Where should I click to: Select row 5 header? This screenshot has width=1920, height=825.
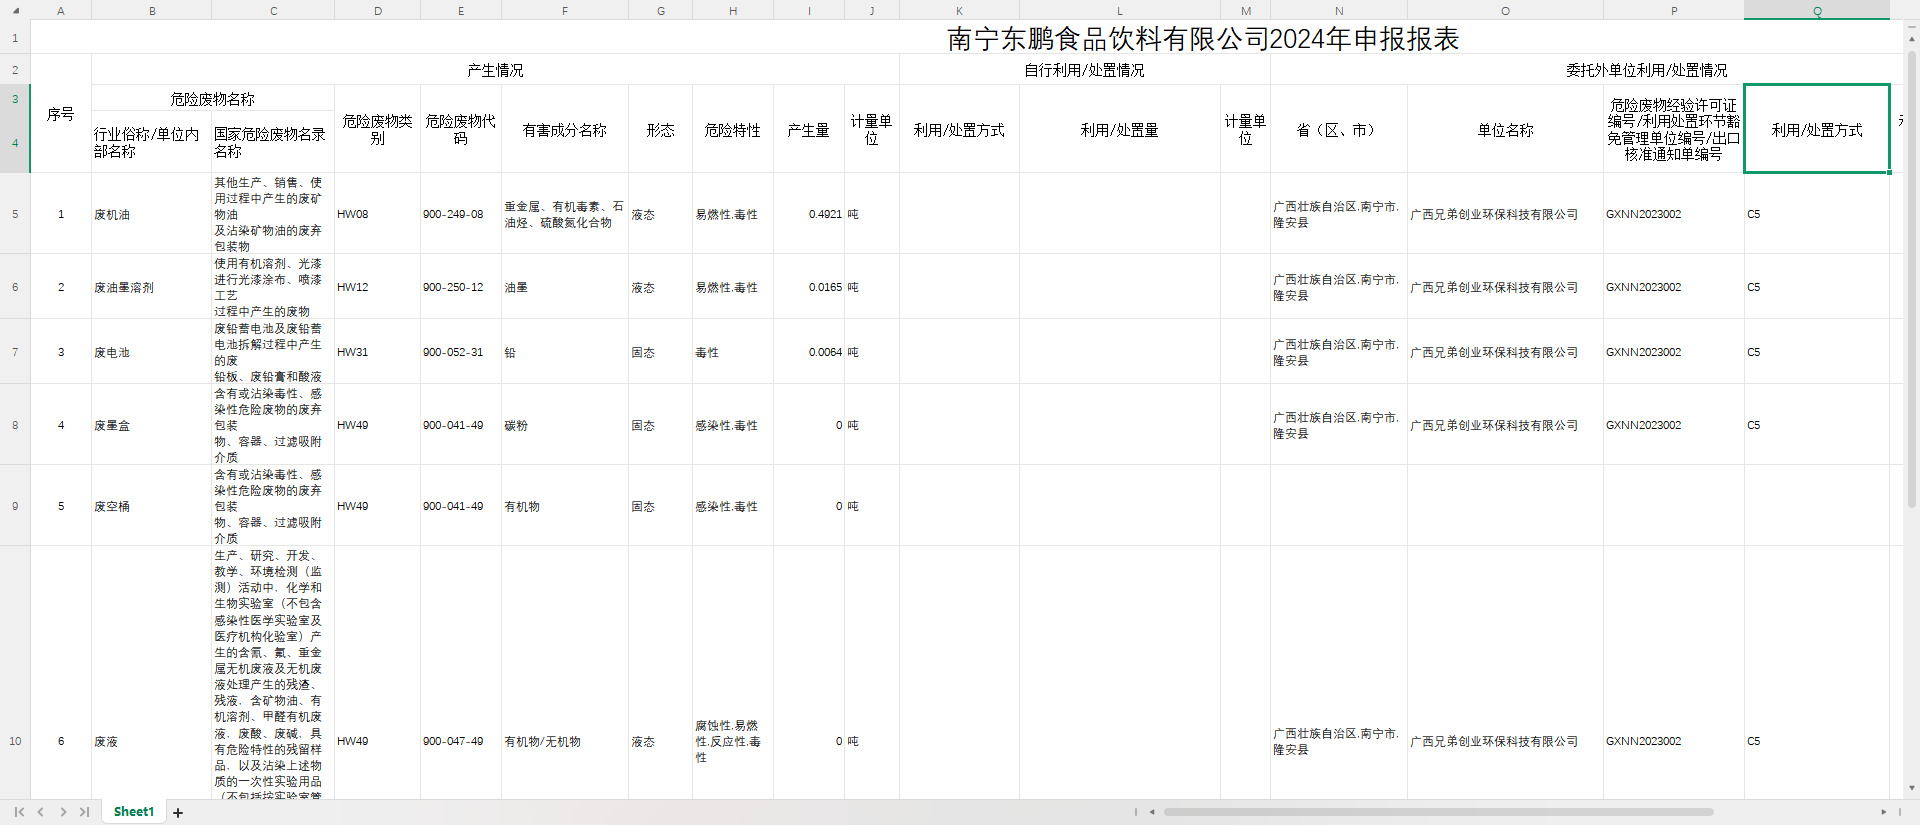point(15,214)
